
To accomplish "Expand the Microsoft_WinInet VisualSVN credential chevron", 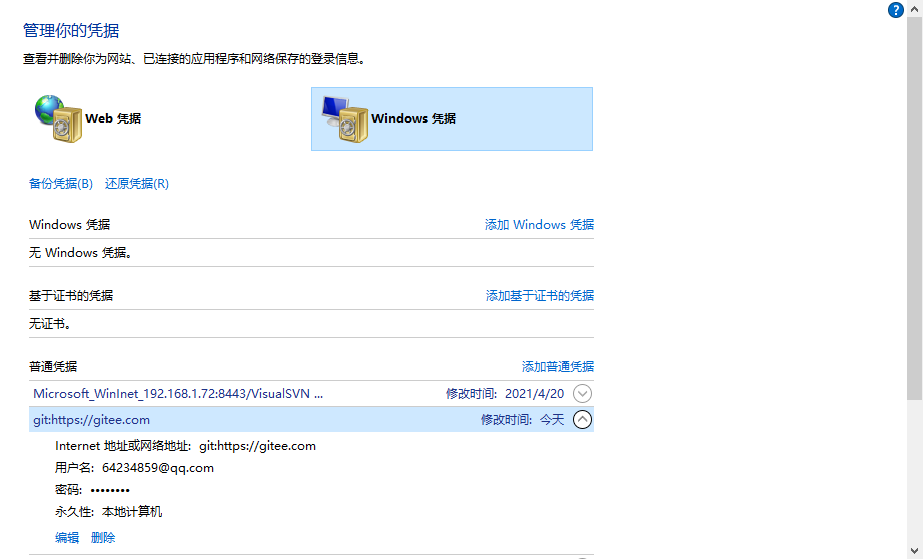I will tap(582, 394).
